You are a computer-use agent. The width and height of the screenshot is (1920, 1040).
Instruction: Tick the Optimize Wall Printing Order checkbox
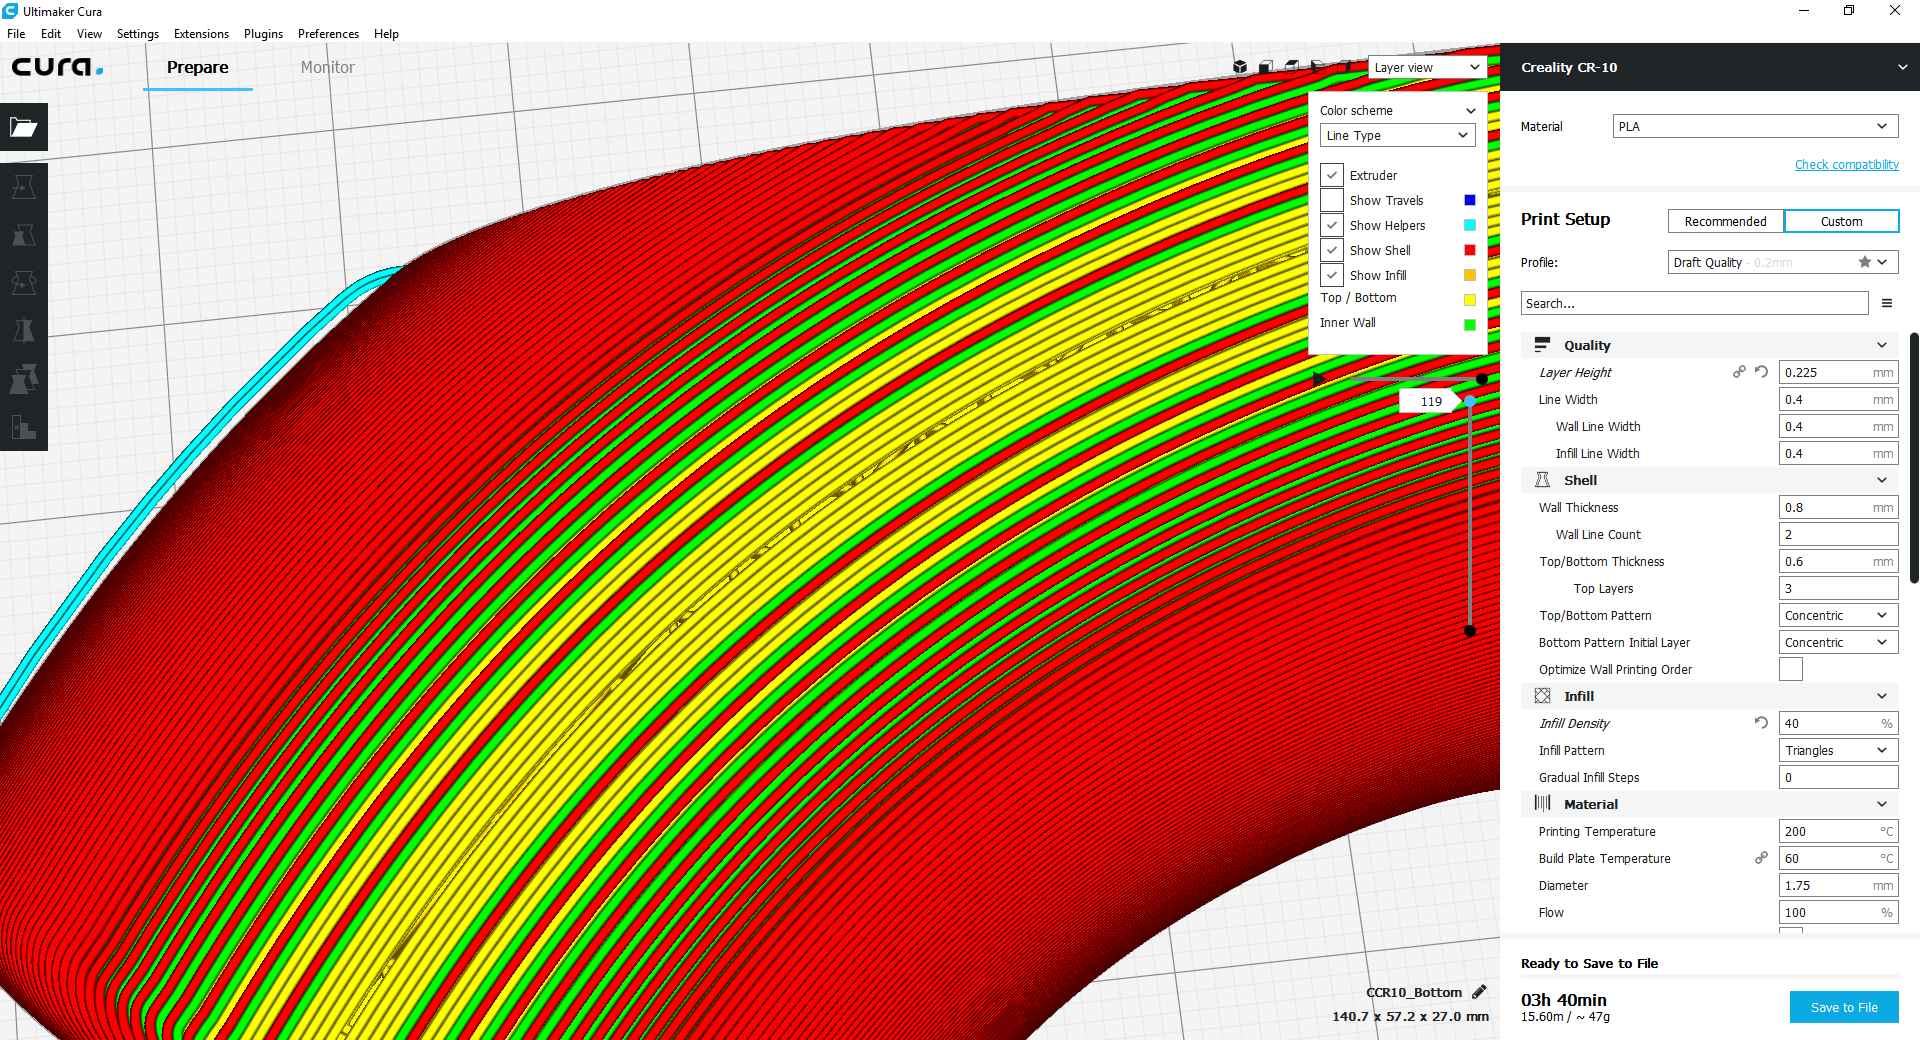pos(1791,669)
